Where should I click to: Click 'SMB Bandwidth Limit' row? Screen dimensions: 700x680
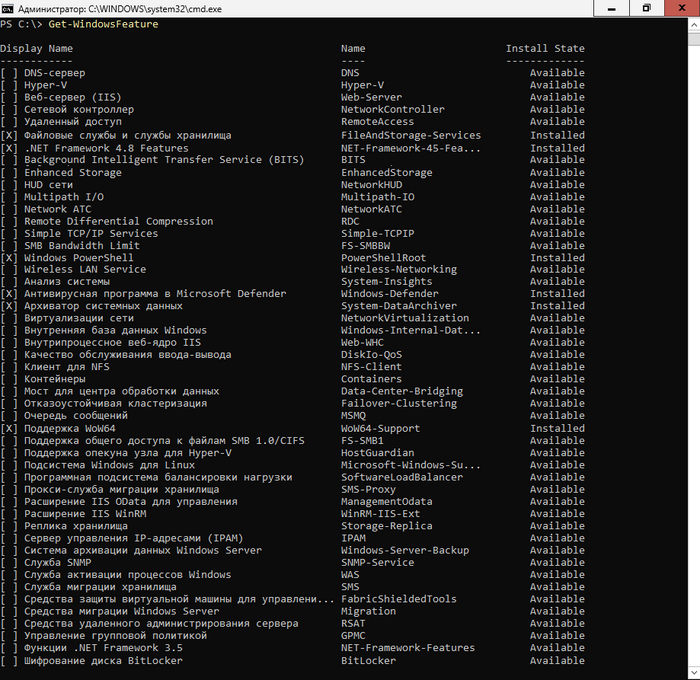tap(82, 246)
